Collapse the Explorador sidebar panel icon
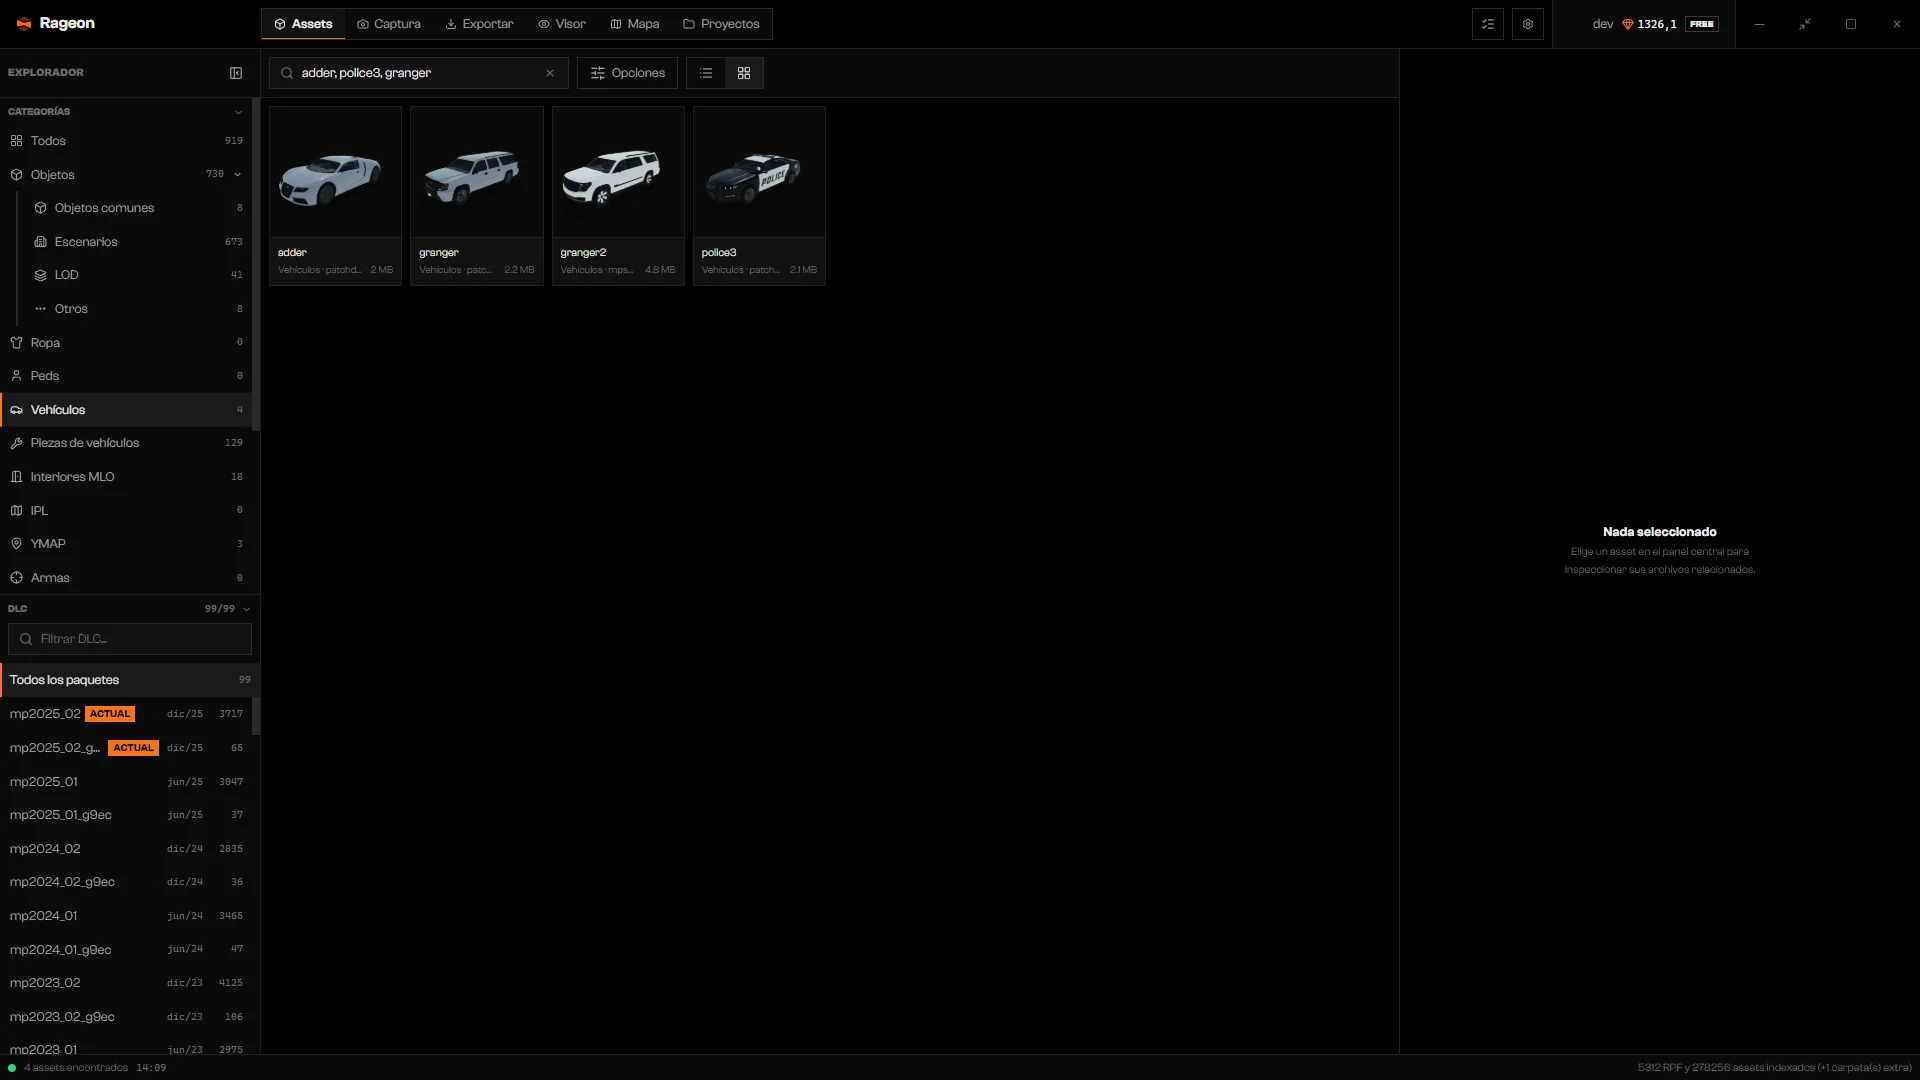The image size is (1920, 1080). [236, 73]
